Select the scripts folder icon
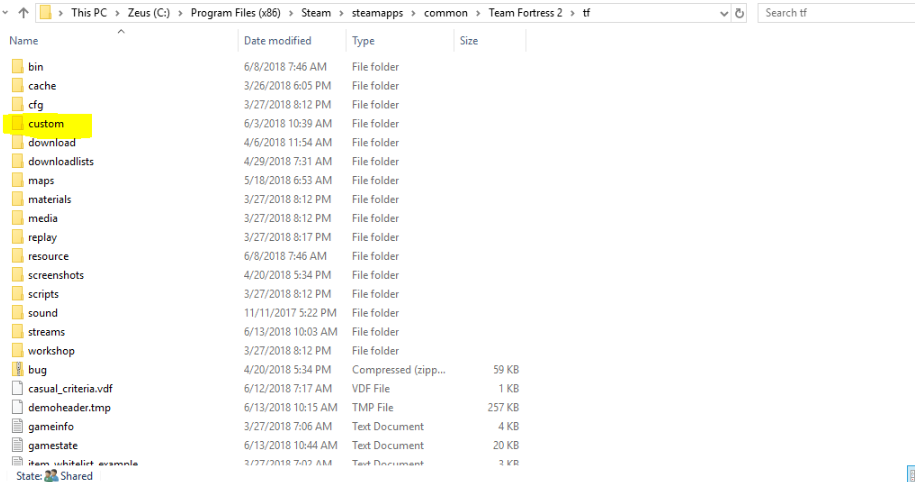Viewport: 915px width, 482px height. coord(18,294)
